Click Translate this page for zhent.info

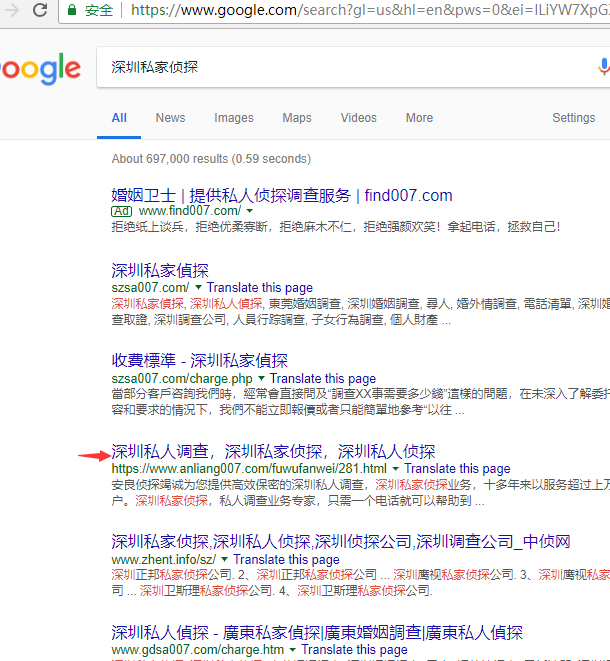pyautogui.click(x=286, y=559)
